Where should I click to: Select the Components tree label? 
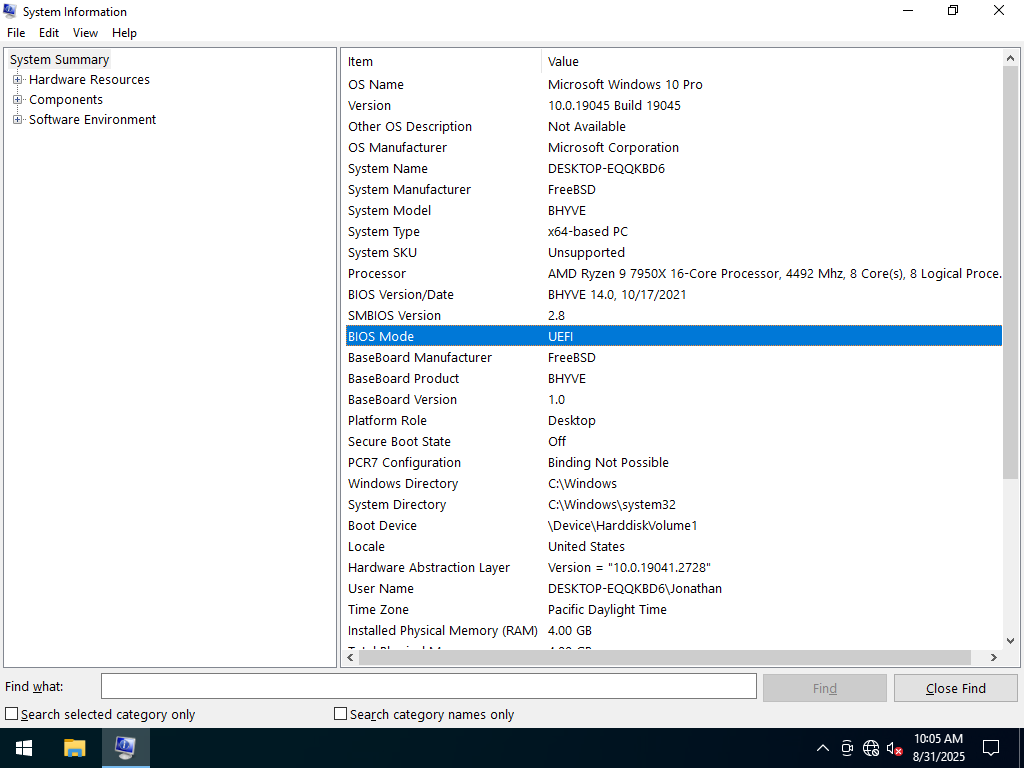66,100
